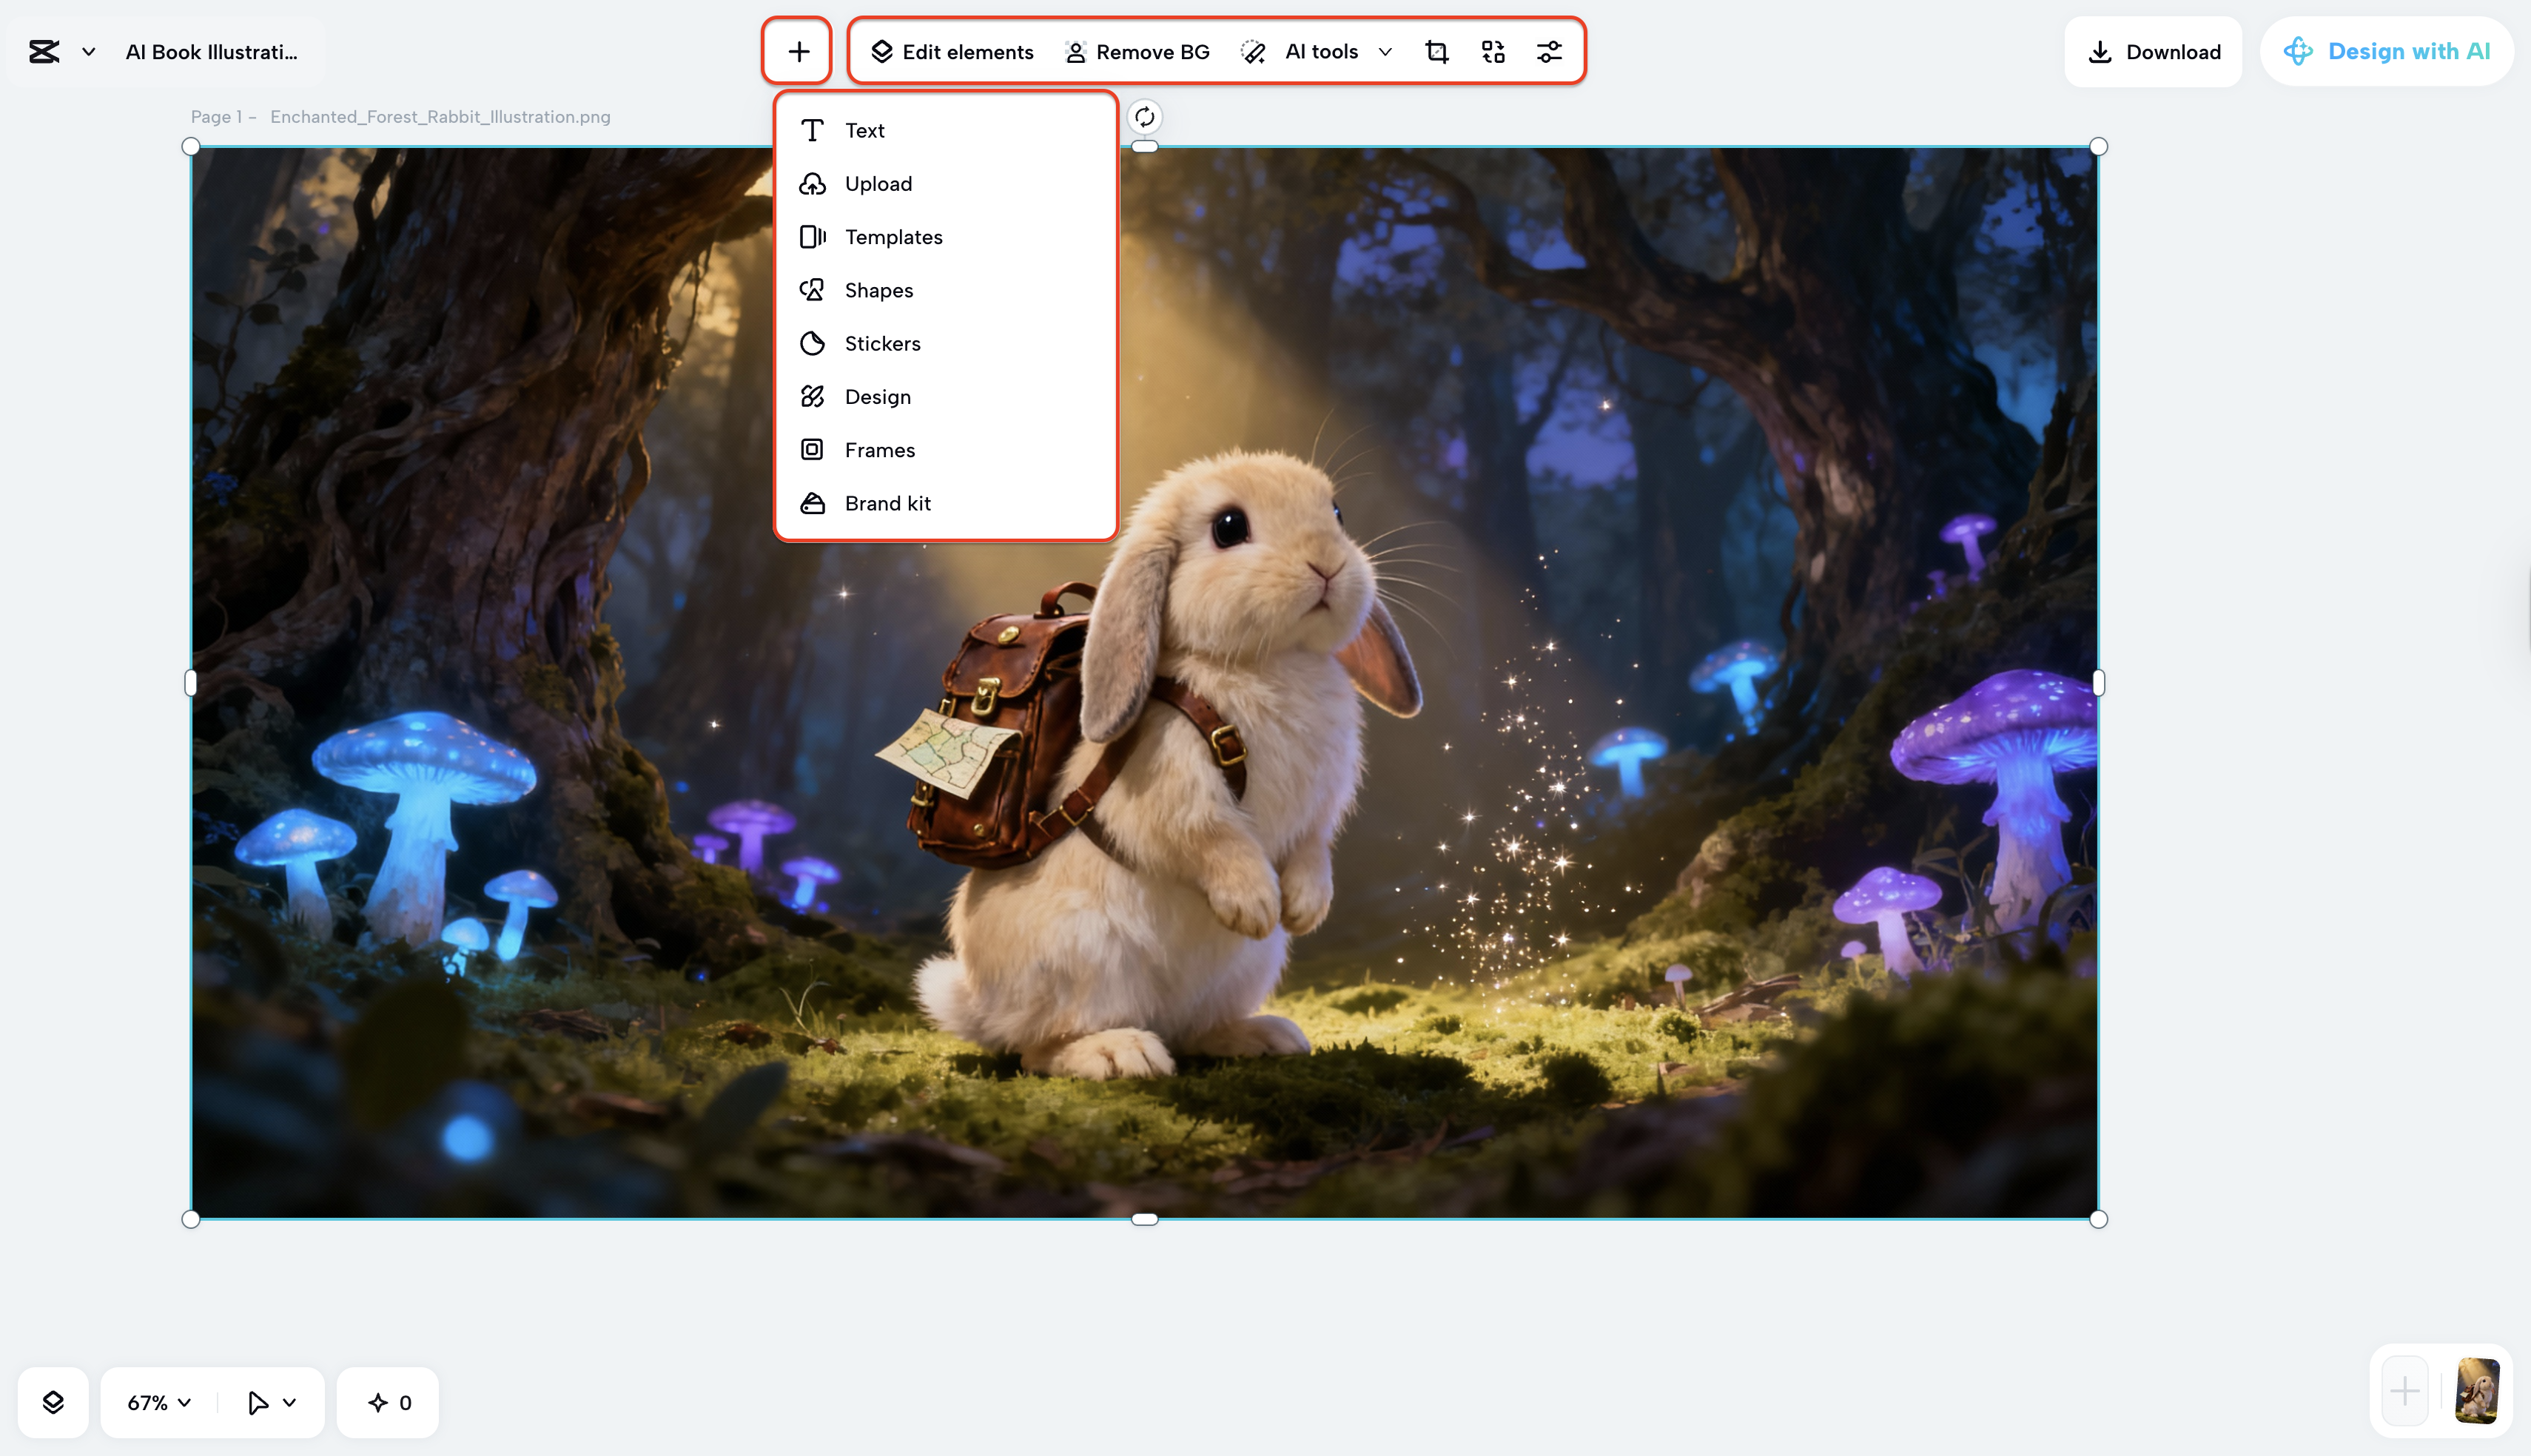This screenshot has height=1456, width=2531.
Task: Open the CapCut logo menu chevron
Action: (88, 51)
